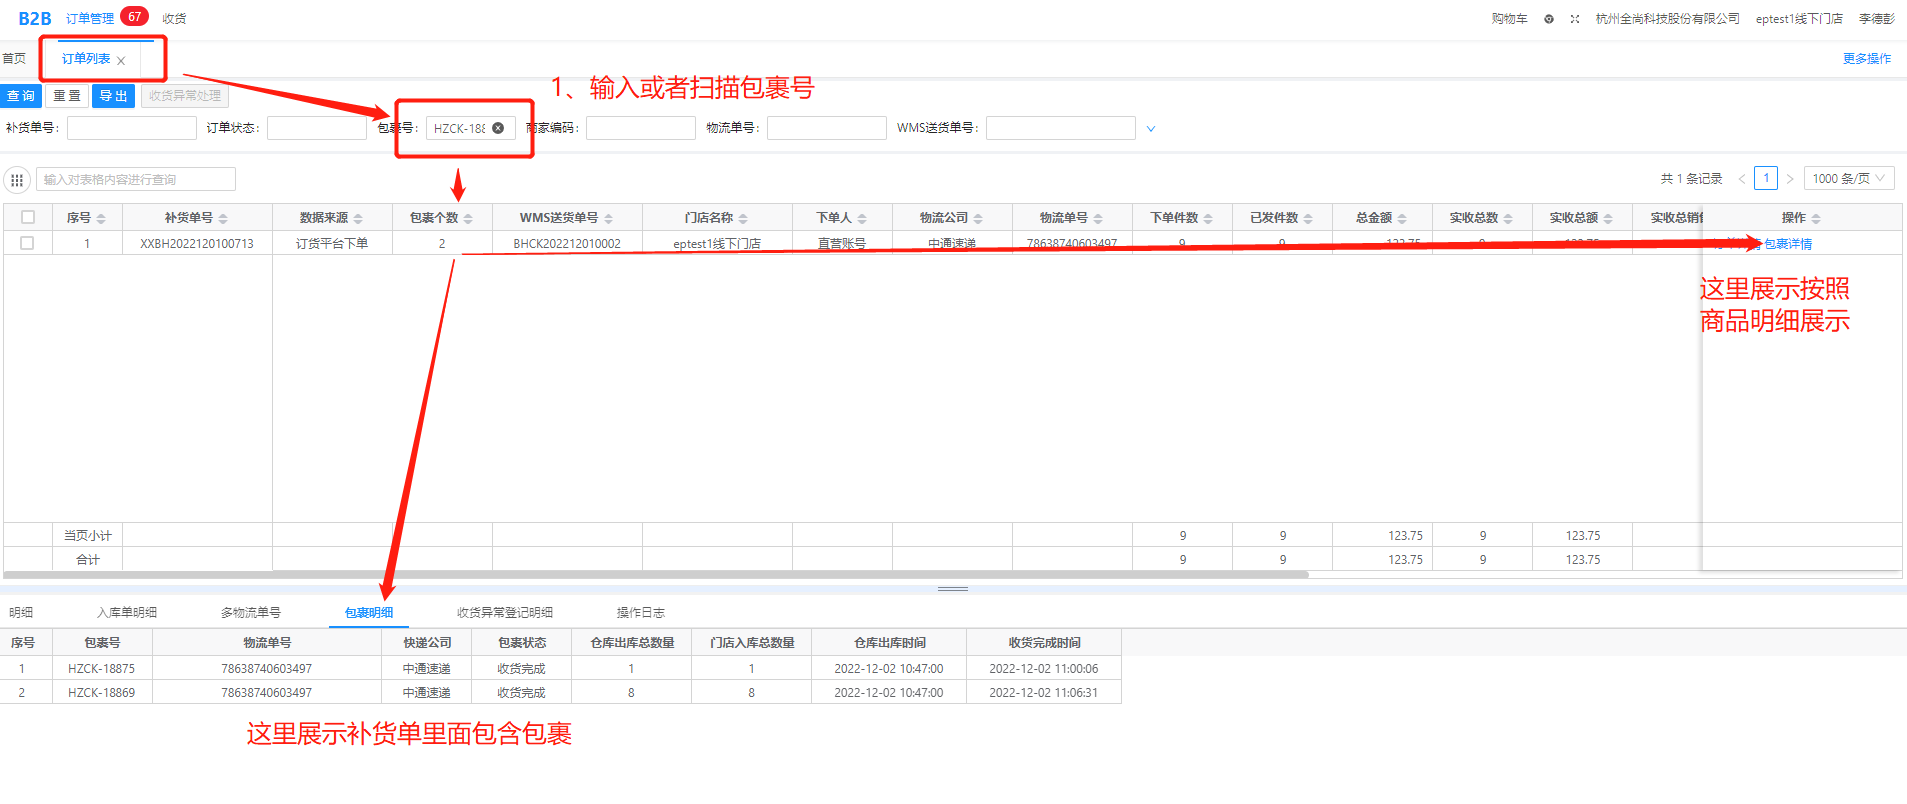Image resolution: width=1907 pixels, height=804 pixels.
Task: Click the 查询 button
Action: point(21,96)
